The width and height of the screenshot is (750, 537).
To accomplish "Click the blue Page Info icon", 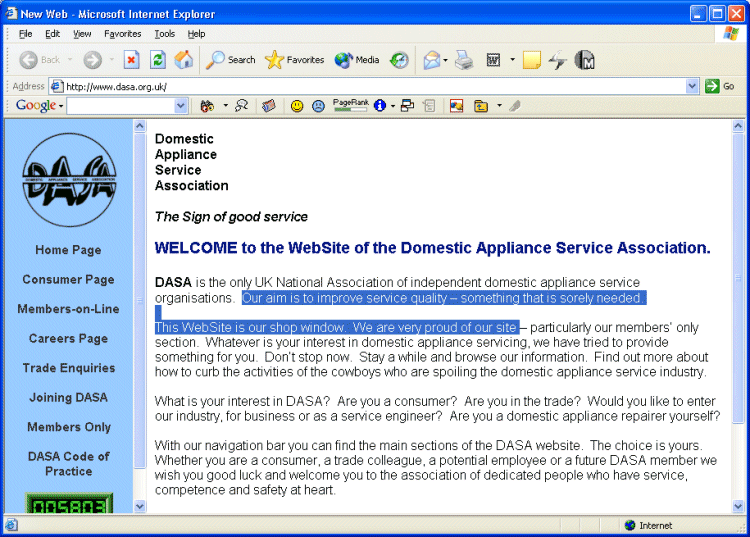I will coord(380,106).
